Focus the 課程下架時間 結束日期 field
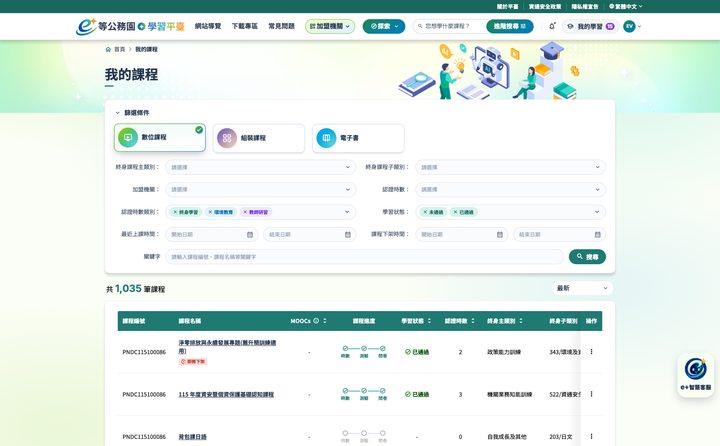 pyautogui.click(x=559, y=235)
